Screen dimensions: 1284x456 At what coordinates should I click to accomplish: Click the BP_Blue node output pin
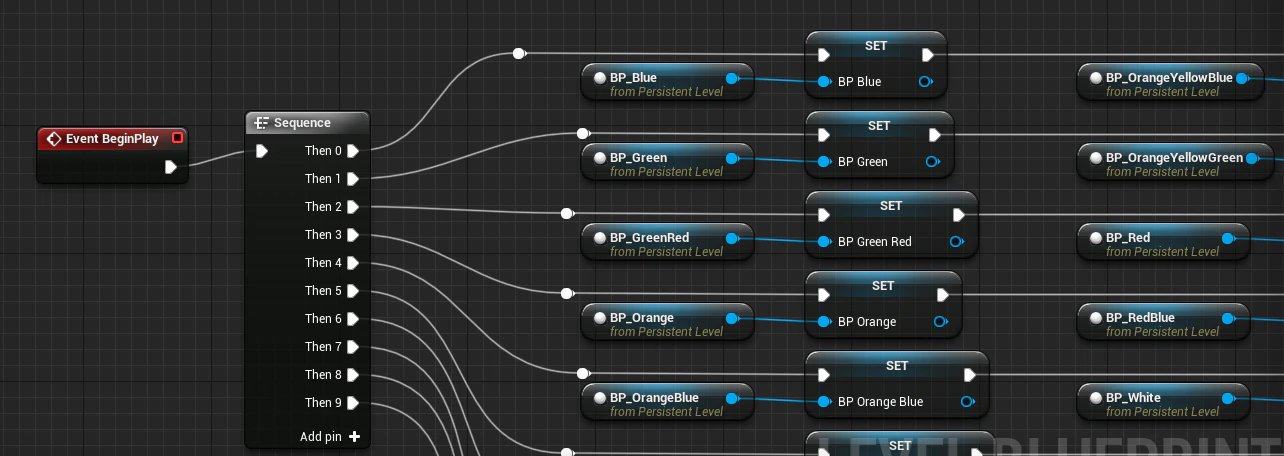[732, 78]
